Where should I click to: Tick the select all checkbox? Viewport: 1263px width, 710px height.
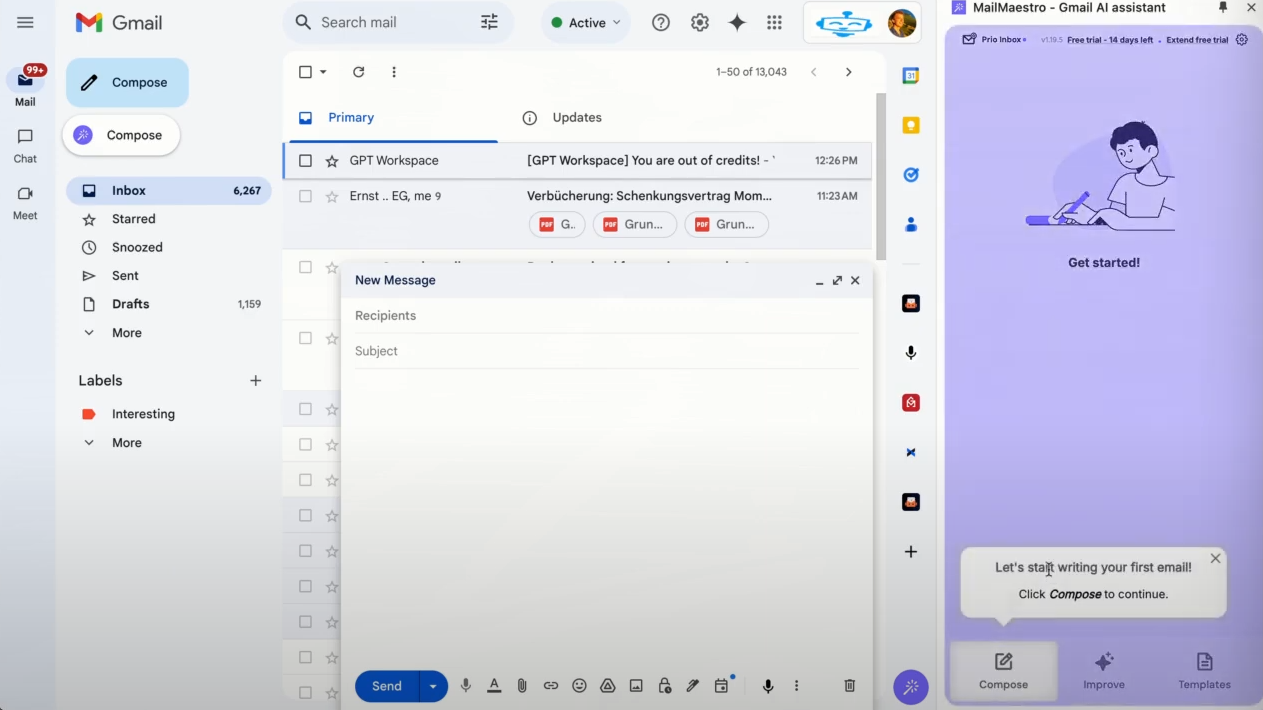point(306,72)
